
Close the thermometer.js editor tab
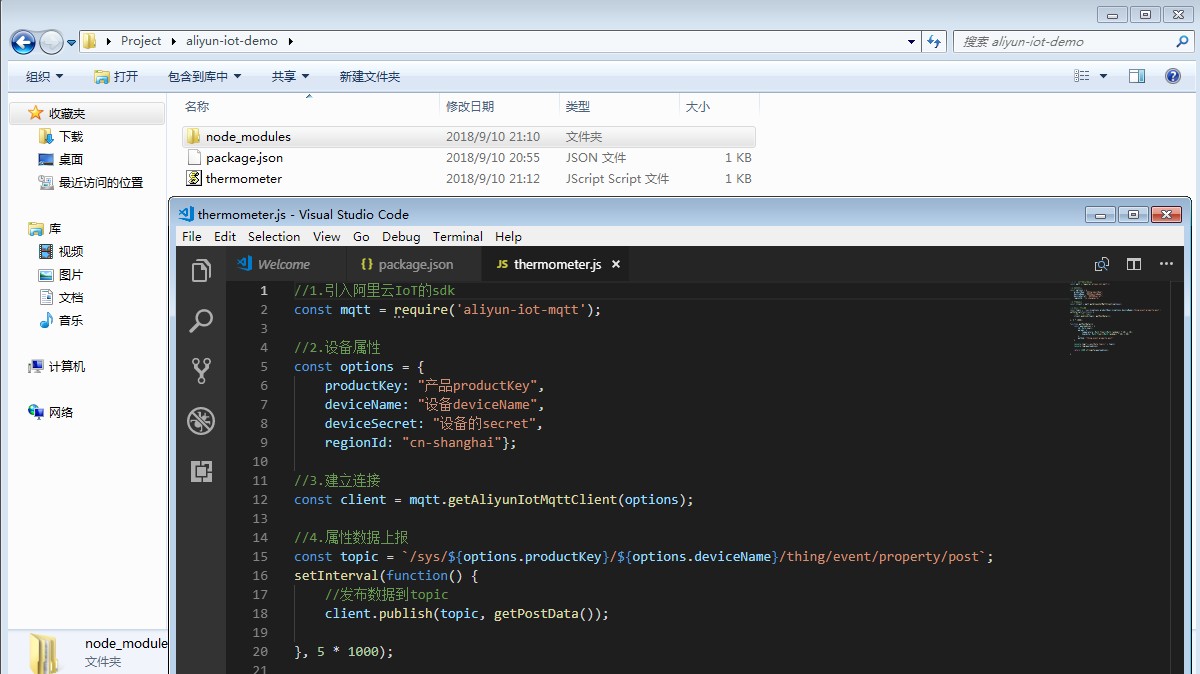[616, 265]
